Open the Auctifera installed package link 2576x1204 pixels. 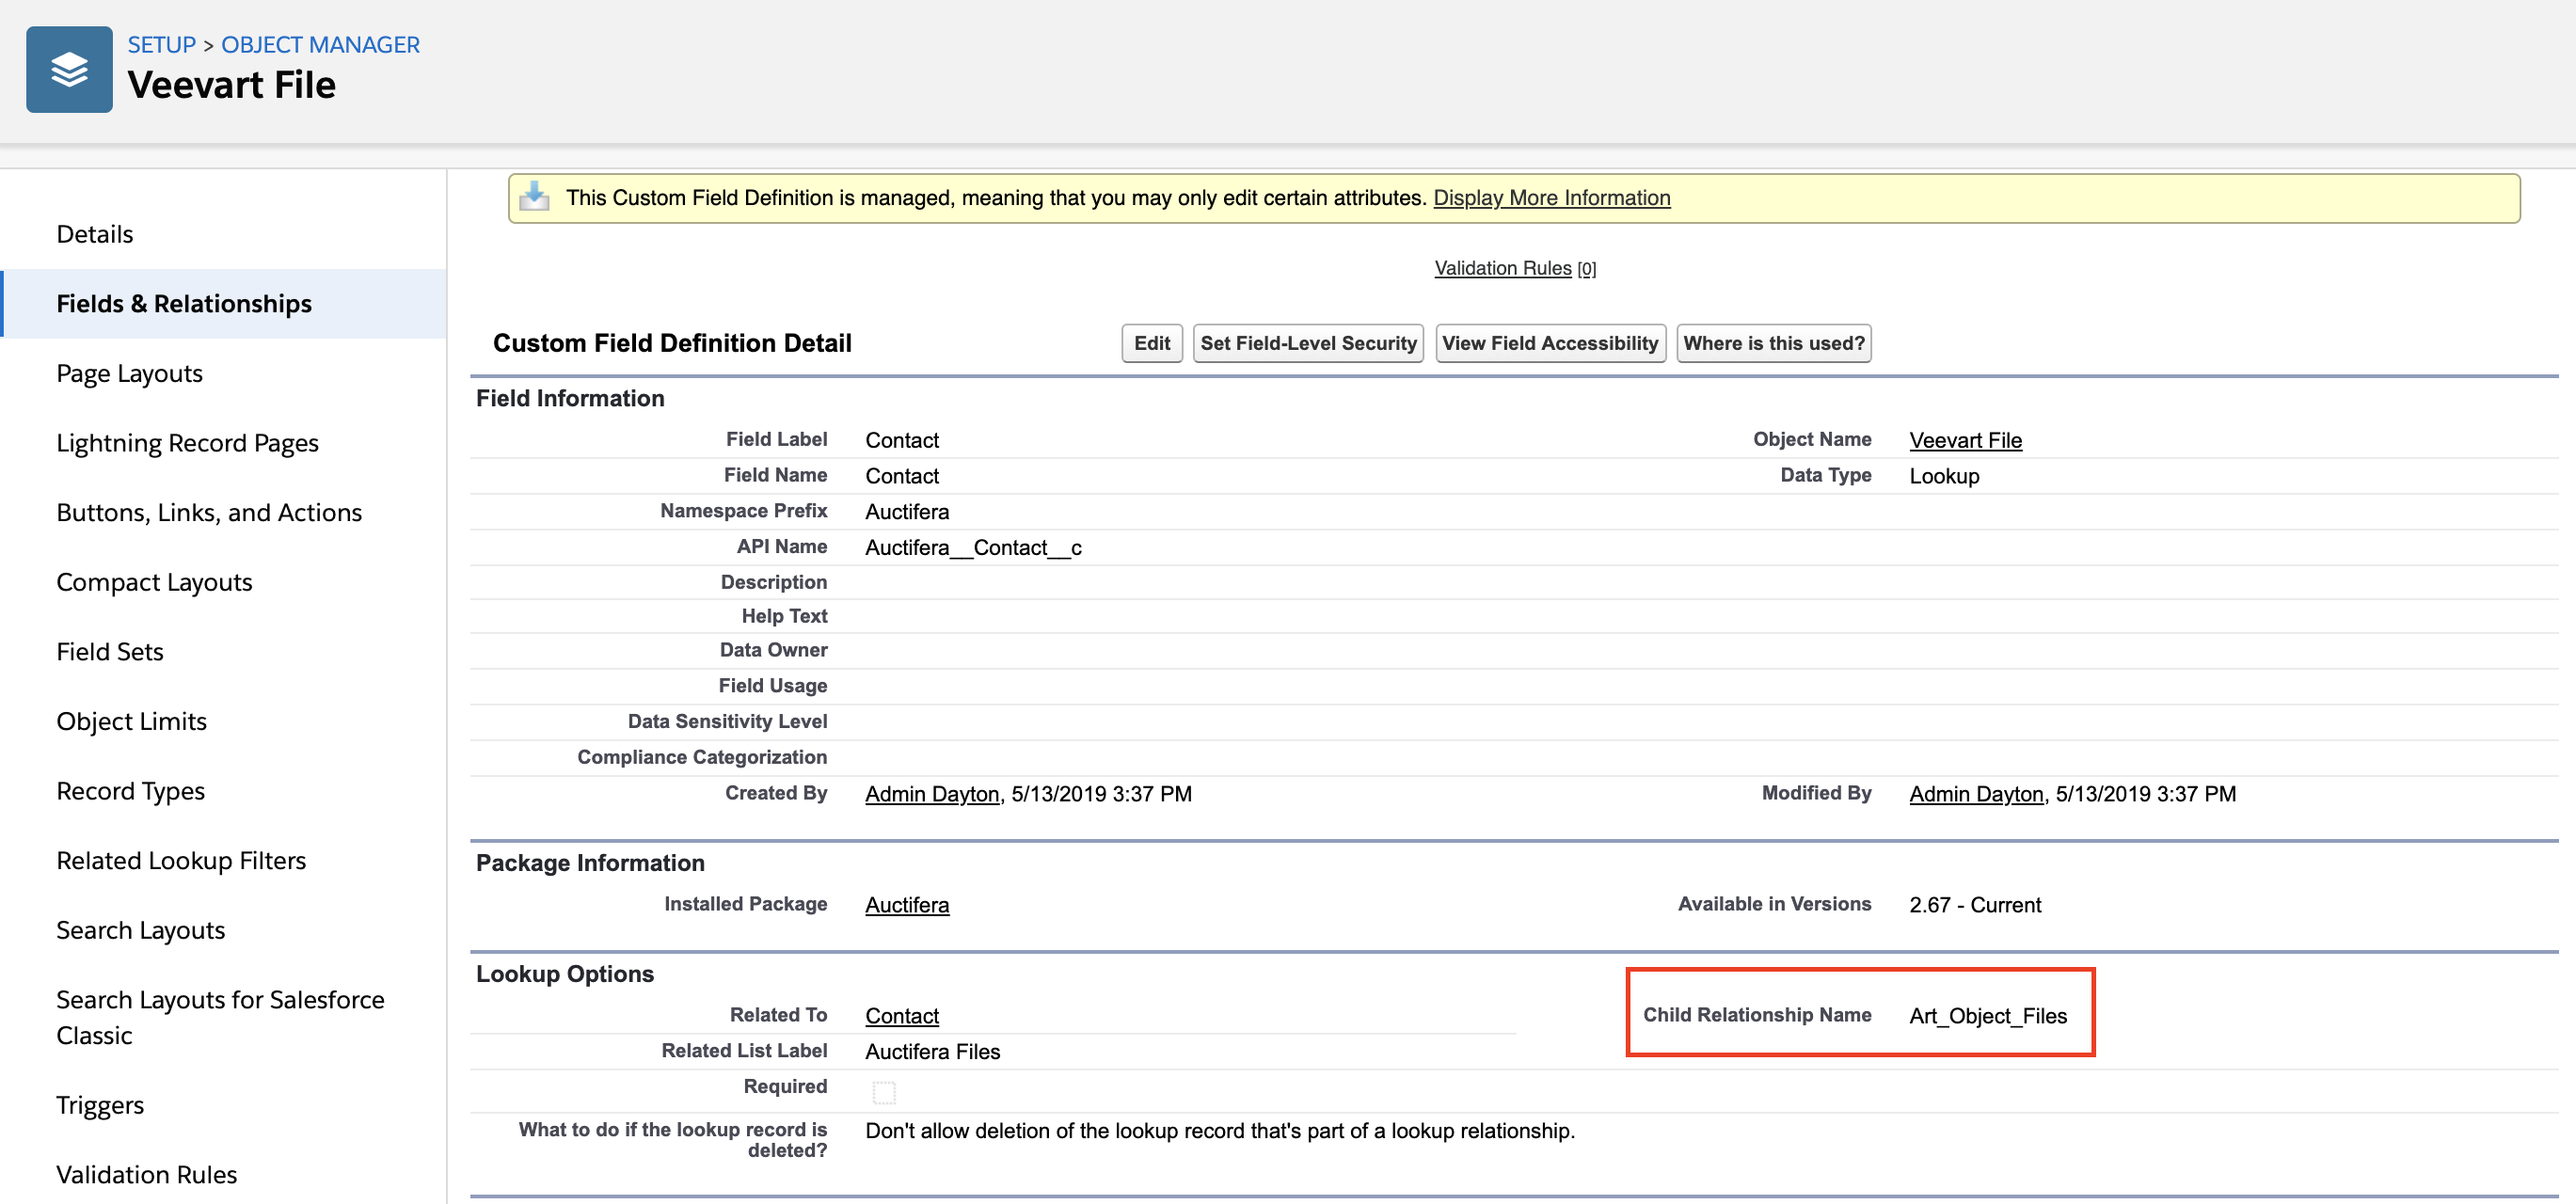point(906,905)
